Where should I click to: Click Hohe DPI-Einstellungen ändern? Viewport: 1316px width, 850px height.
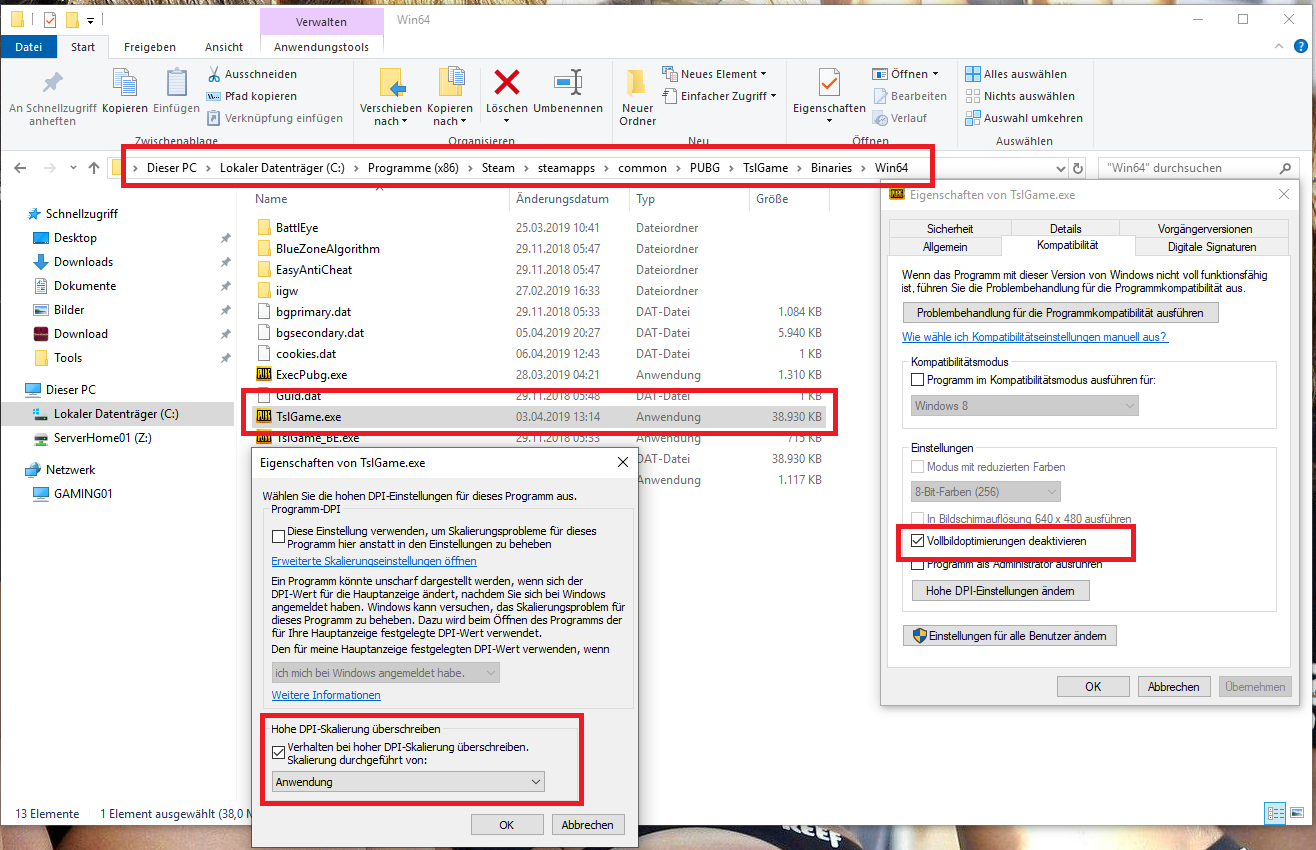[x=1000, y=591]
